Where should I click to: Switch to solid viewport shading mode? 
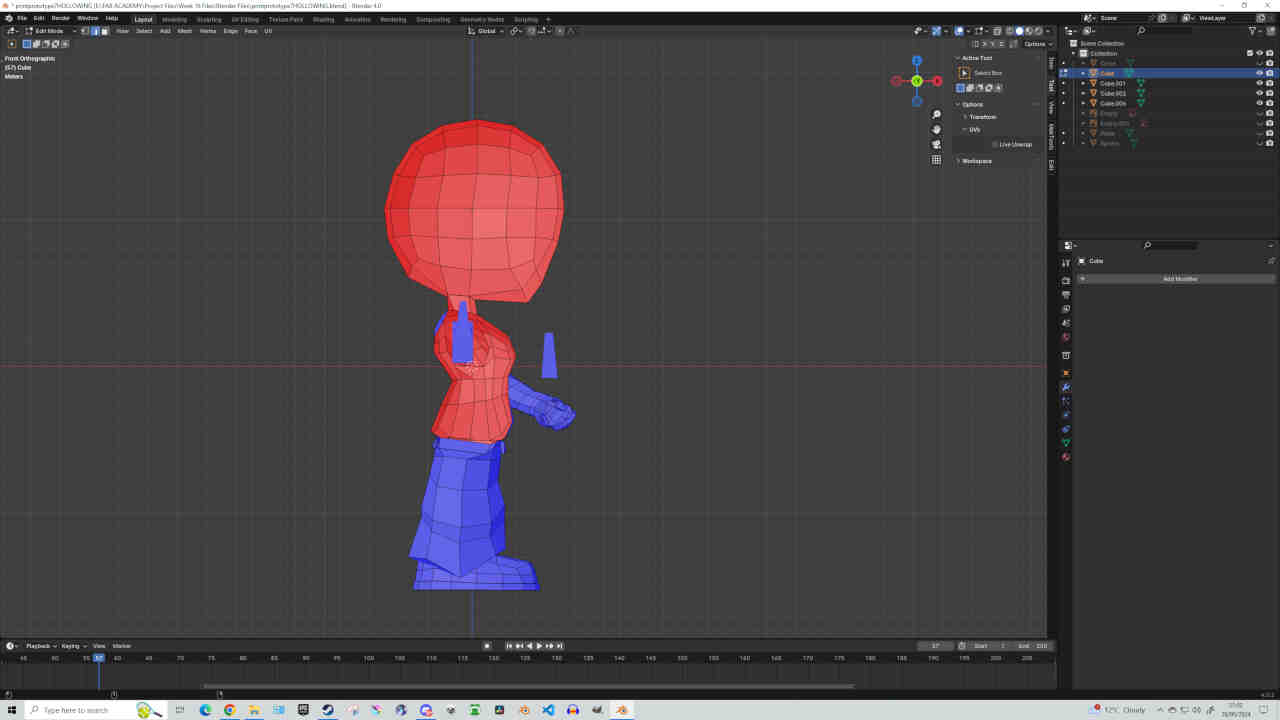(x=1019, y=31)
